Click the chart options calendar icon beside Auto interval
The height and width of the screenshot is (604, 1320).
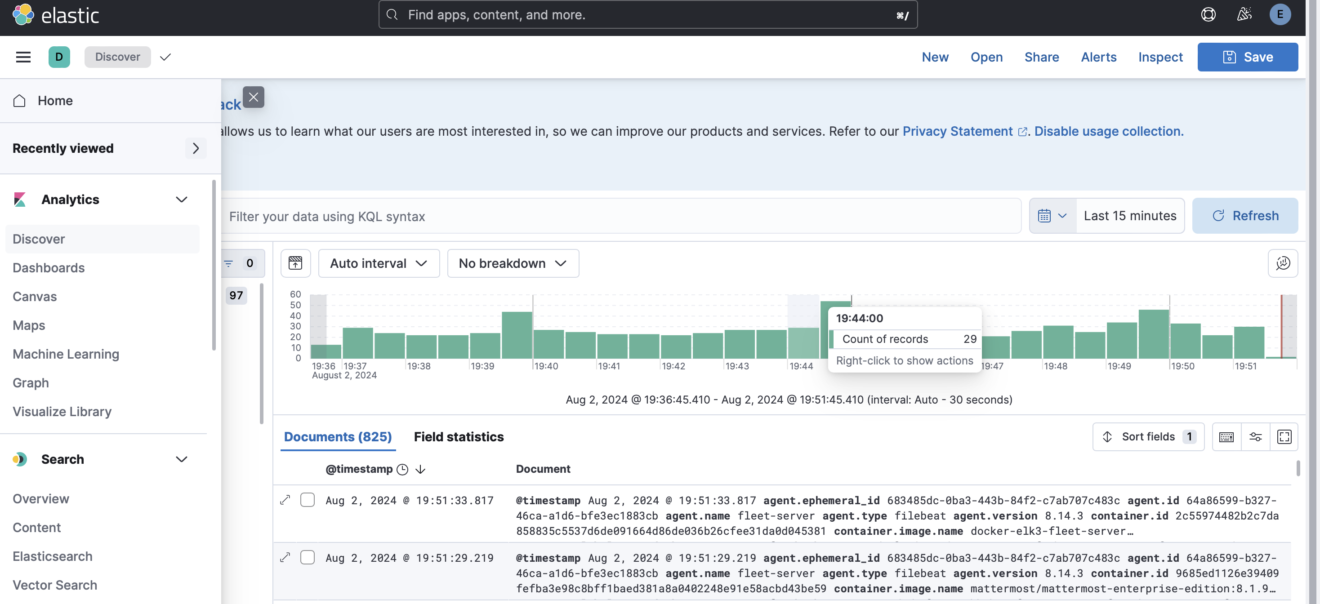(x=295, y=263)
